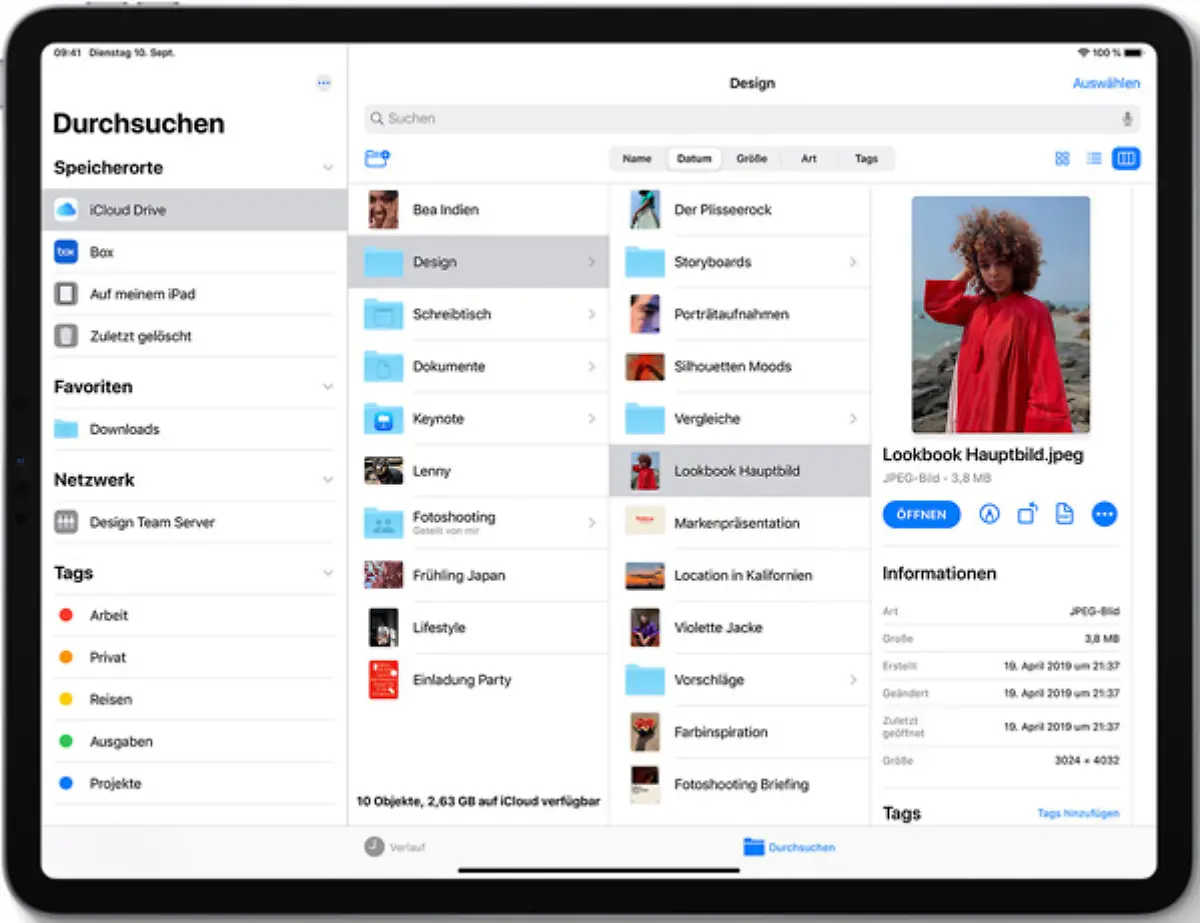This screenshot has width=1200, height=923.
Task: Open sidebar ellipsis options menu
Action: pos(323,83)
